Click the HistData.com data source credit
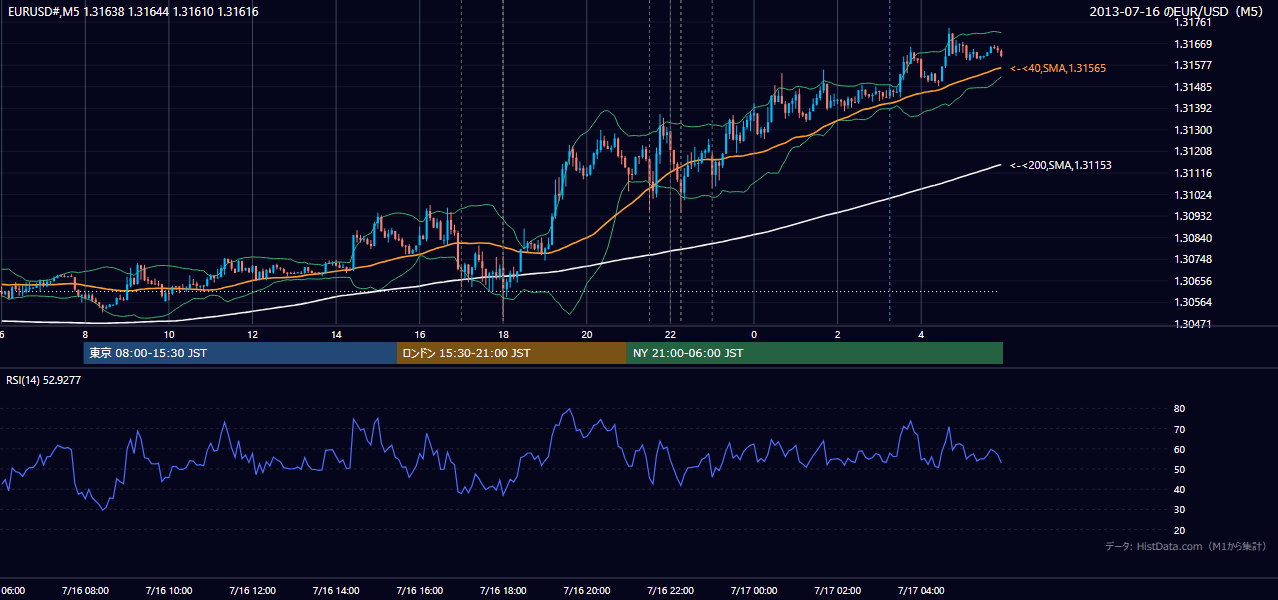 click(1186, 546)
